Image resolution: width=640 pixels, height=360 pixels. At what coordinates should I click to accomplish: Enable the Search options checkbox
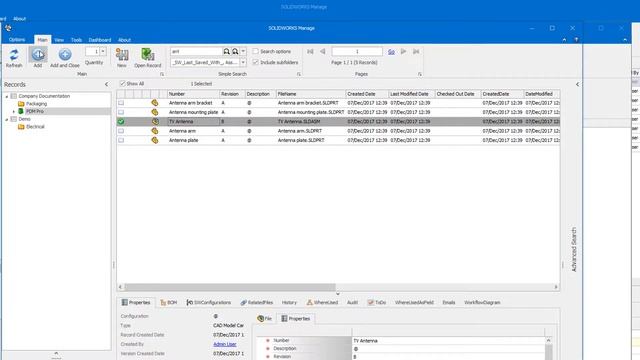coord(256,51)
